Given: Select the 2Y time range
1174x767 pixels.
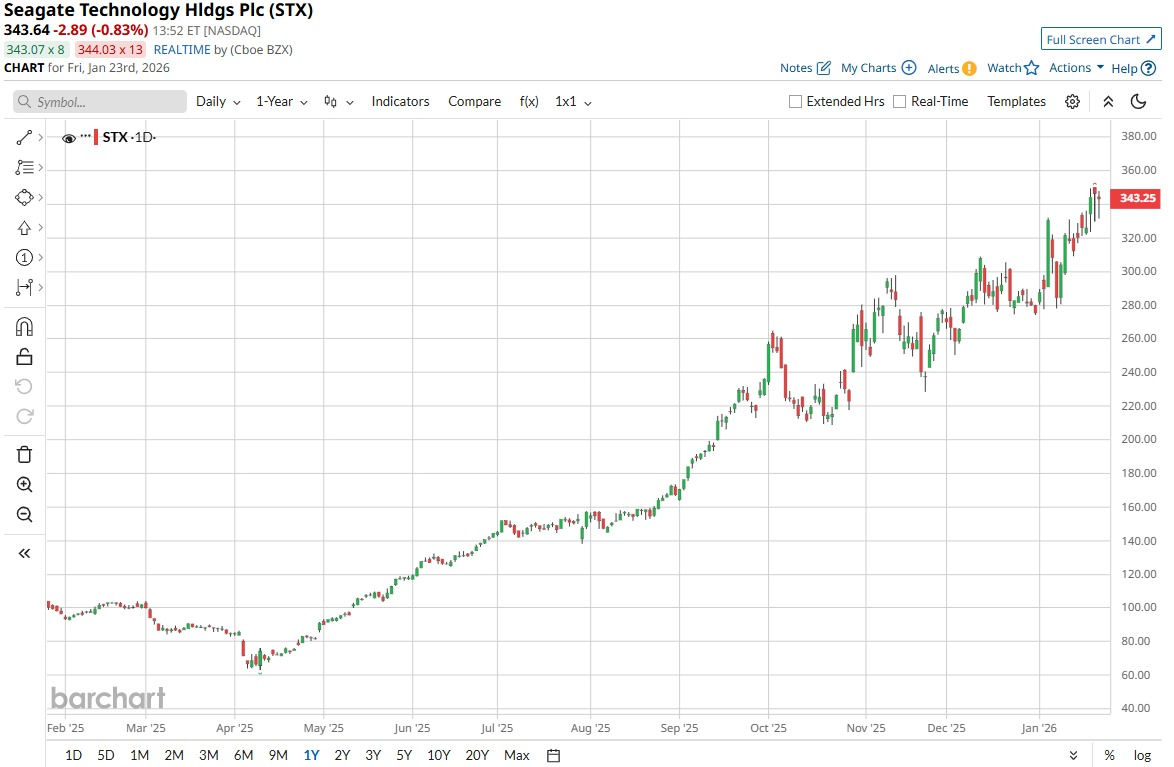Looking at the screenshot, I should (x=342, y=756).
